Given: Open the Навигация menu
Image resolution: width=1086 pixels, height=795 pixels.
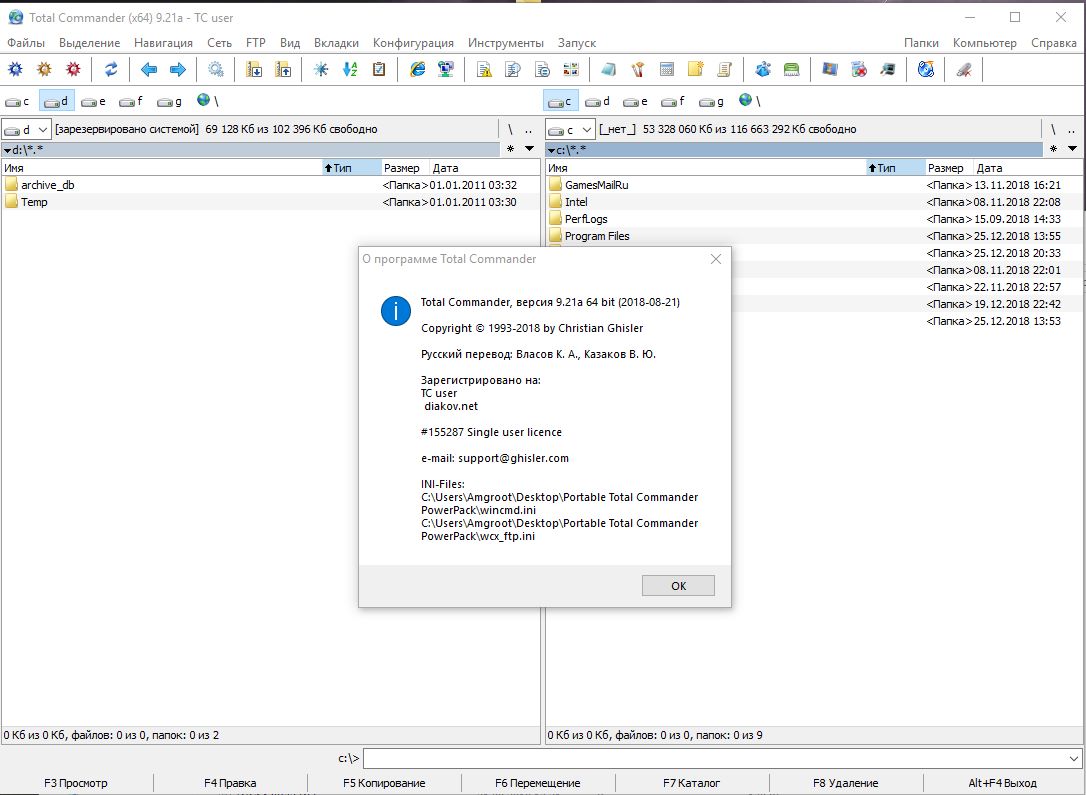Looking at the screenshot, I should point(163,43).
